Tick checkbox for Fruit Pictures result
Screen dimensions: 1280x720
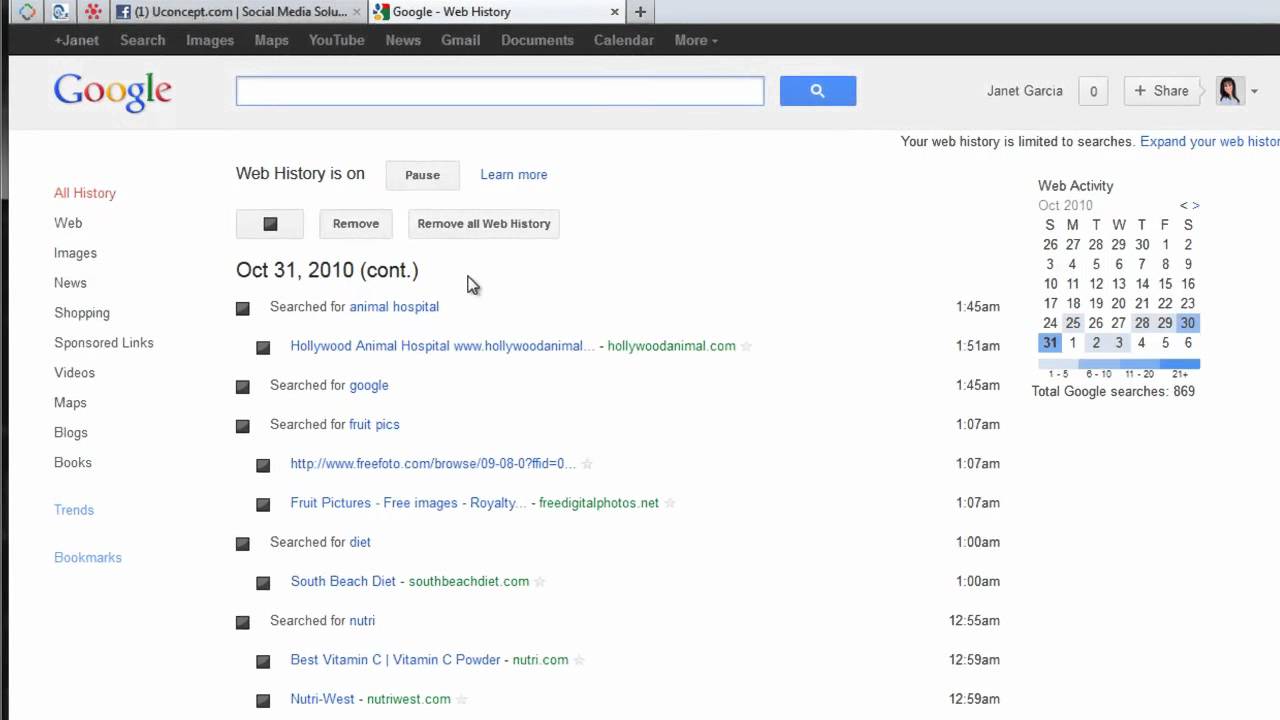tap(263, 504)
